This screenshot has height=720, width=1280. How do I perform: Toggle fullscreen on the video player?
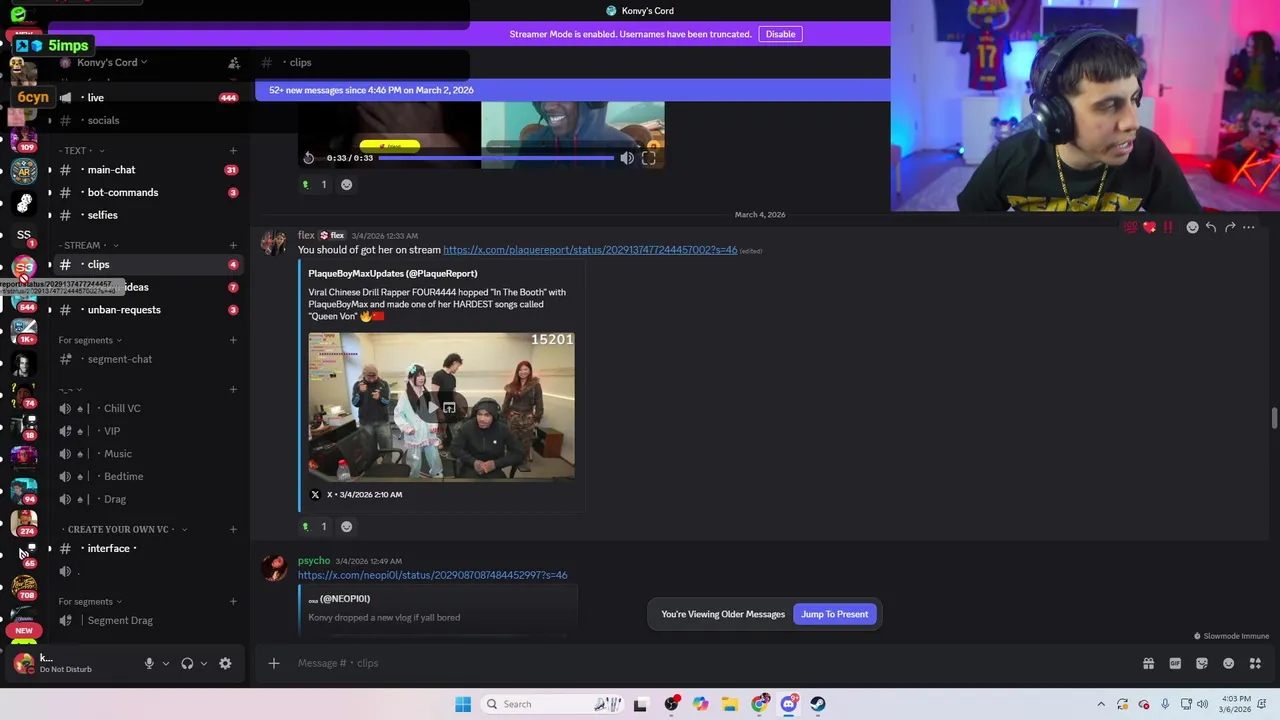648,158
